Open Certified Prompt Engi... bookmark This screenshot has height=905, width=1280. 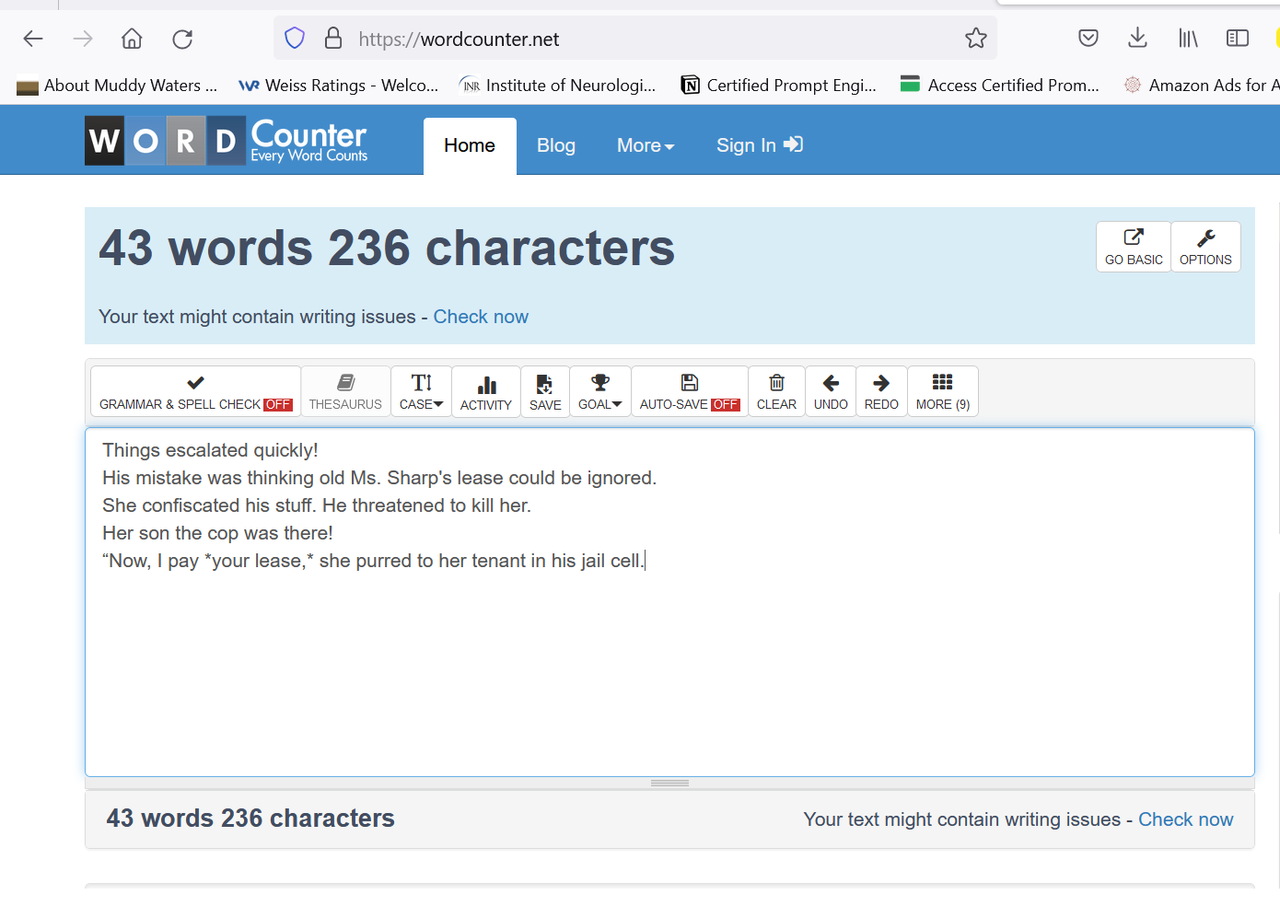(x=778, y=85)
